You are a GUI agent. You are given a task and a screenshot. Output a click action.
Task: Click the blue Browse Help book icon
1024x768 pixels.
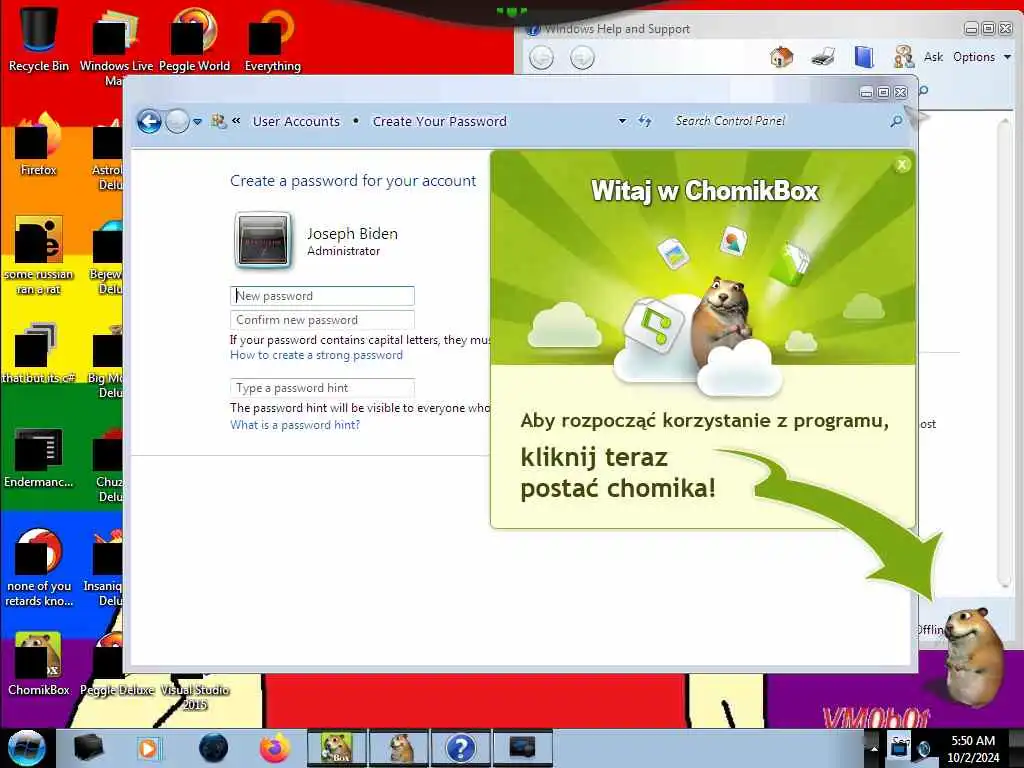pos(864,57)
